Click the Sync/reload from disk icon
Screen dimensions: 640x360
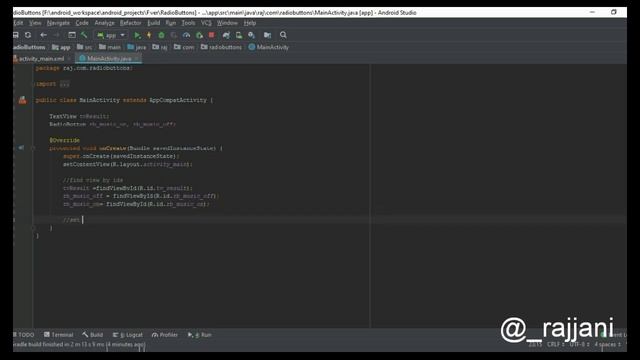tap(28, 35)
